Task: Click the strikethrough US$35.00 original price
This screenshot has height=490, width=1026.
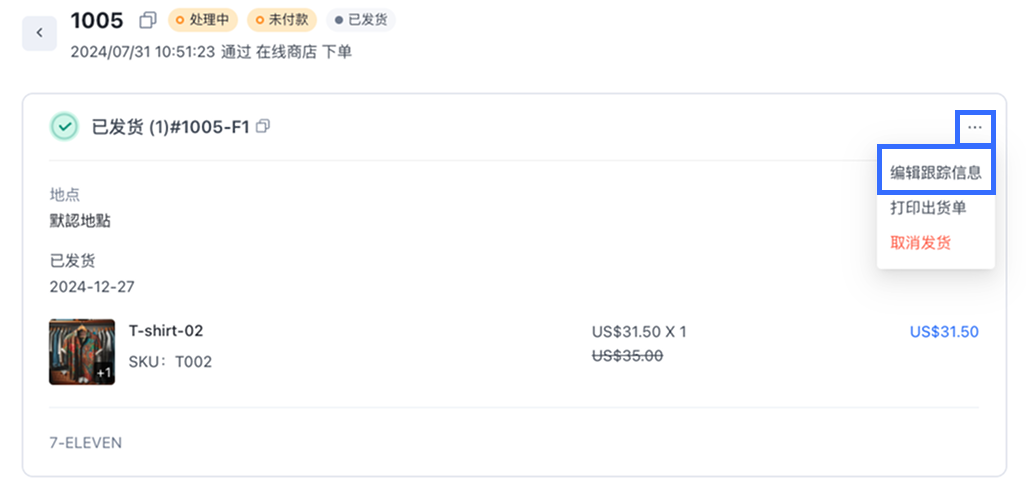Action: pos(627,356)
